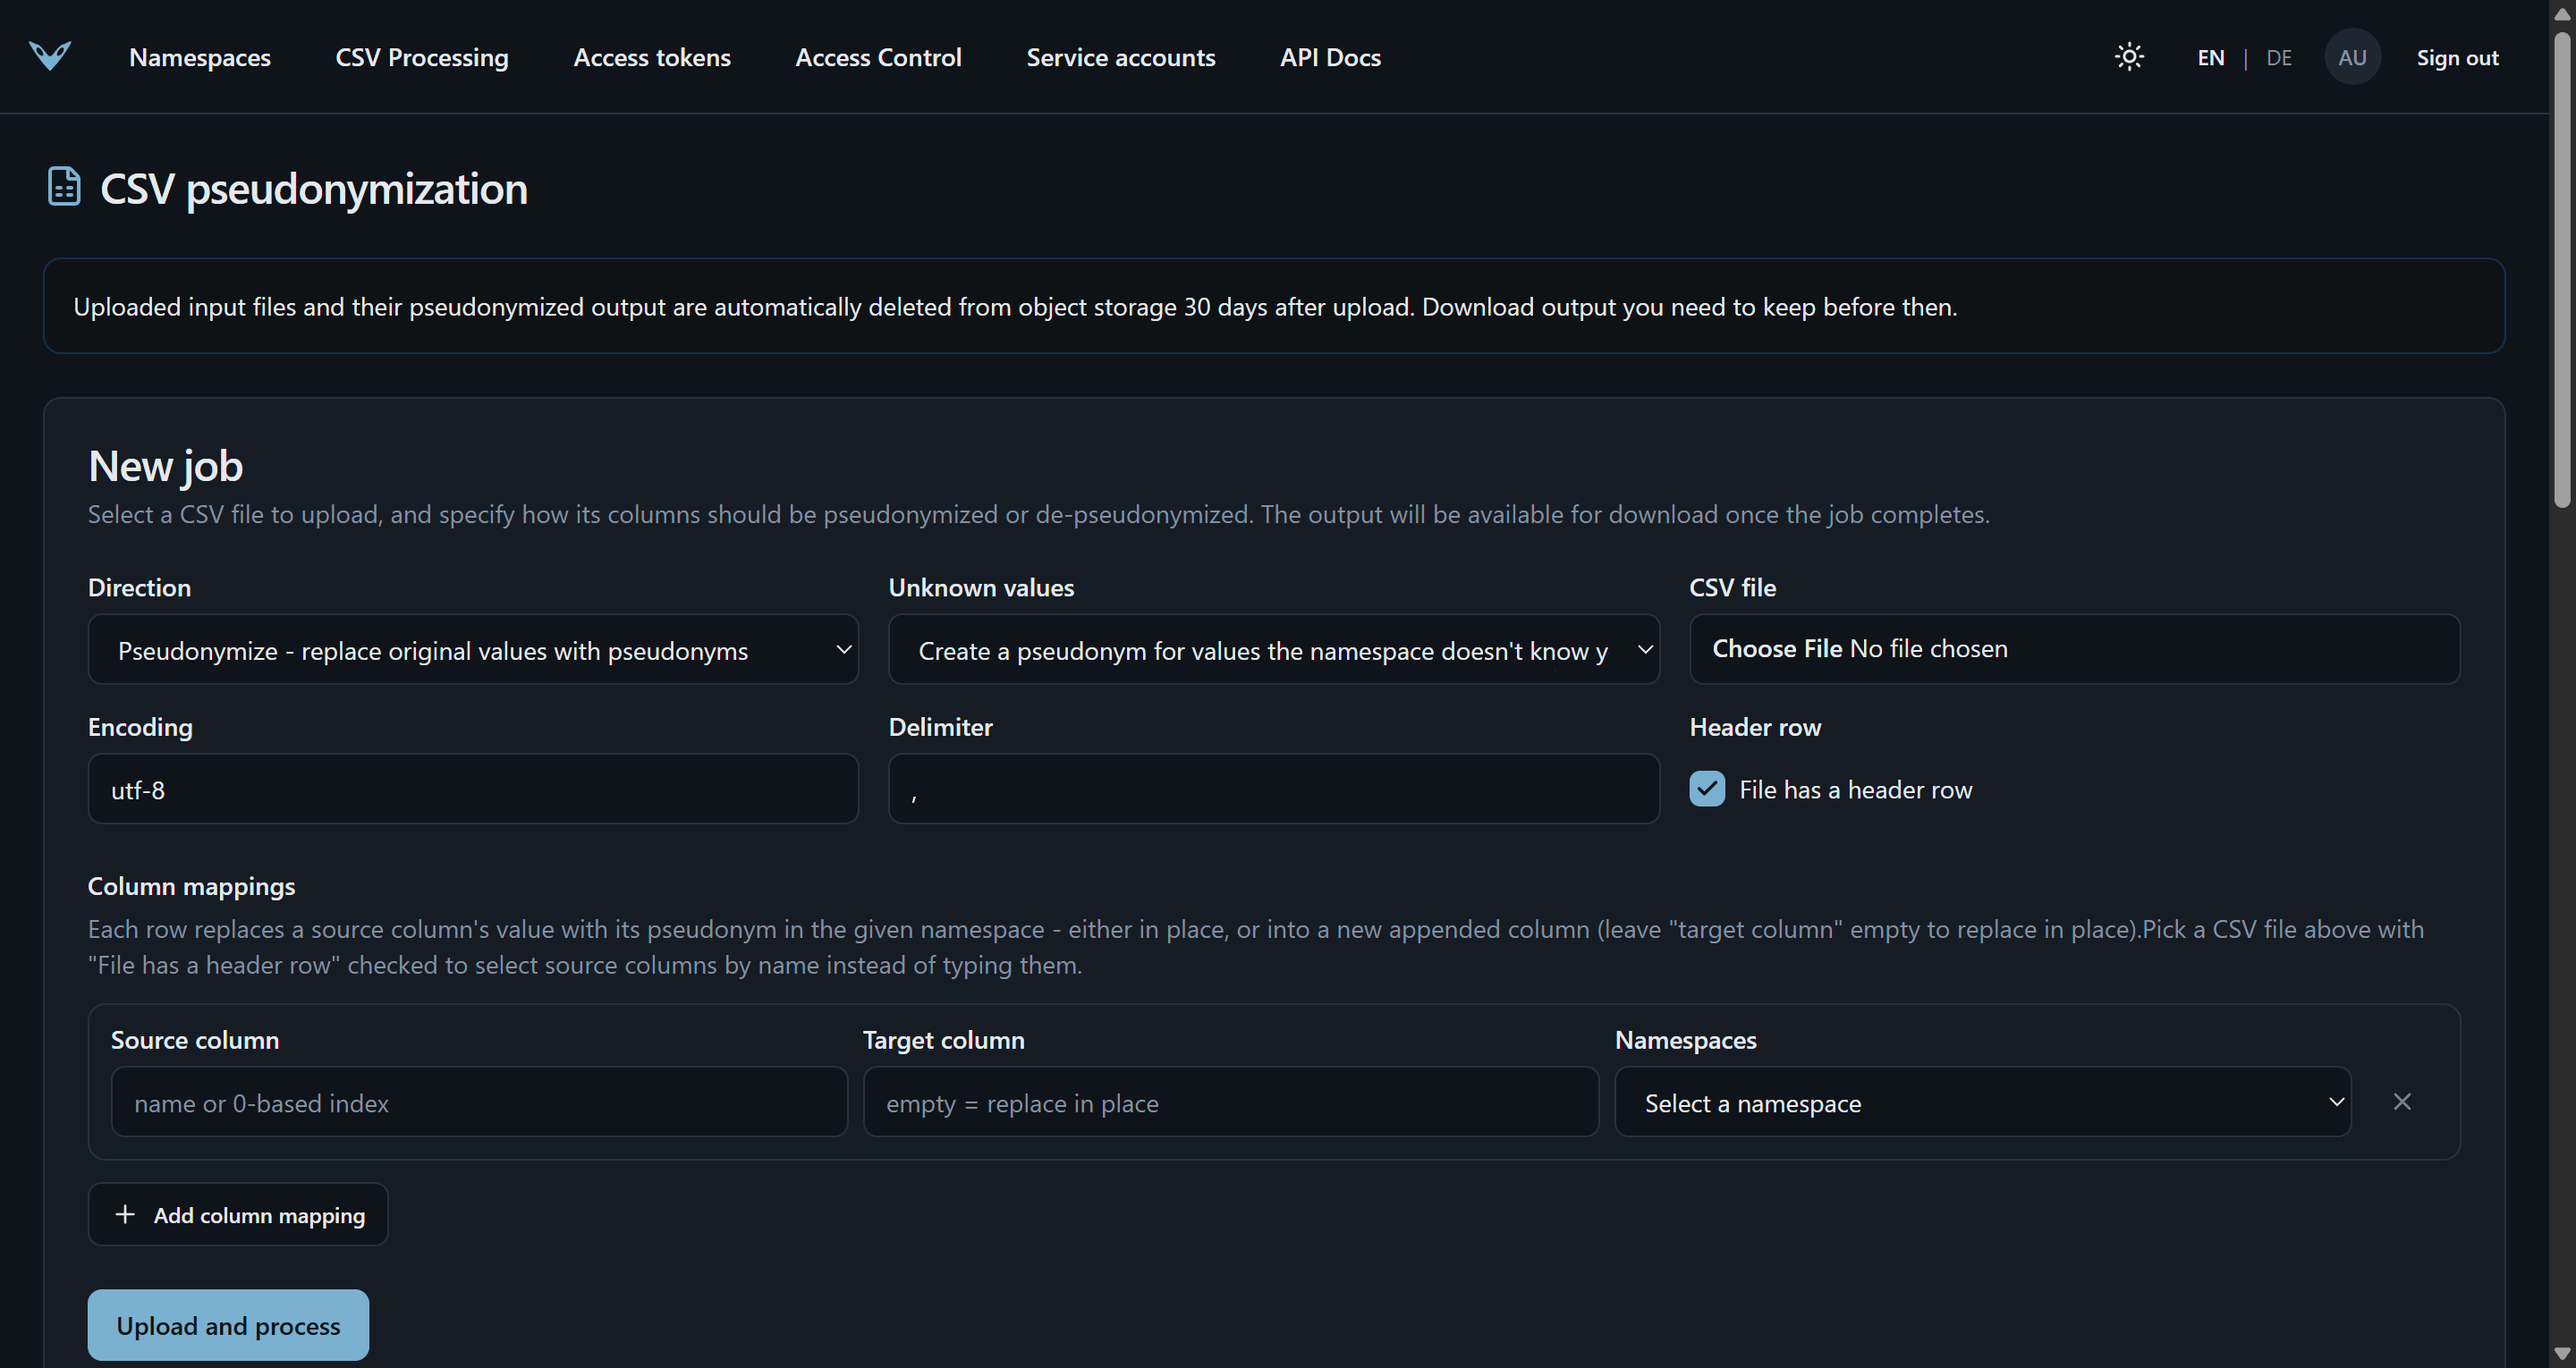Choose a CSV file to upload
The image size is (2576, 1368).
(x=2074, y=649)
